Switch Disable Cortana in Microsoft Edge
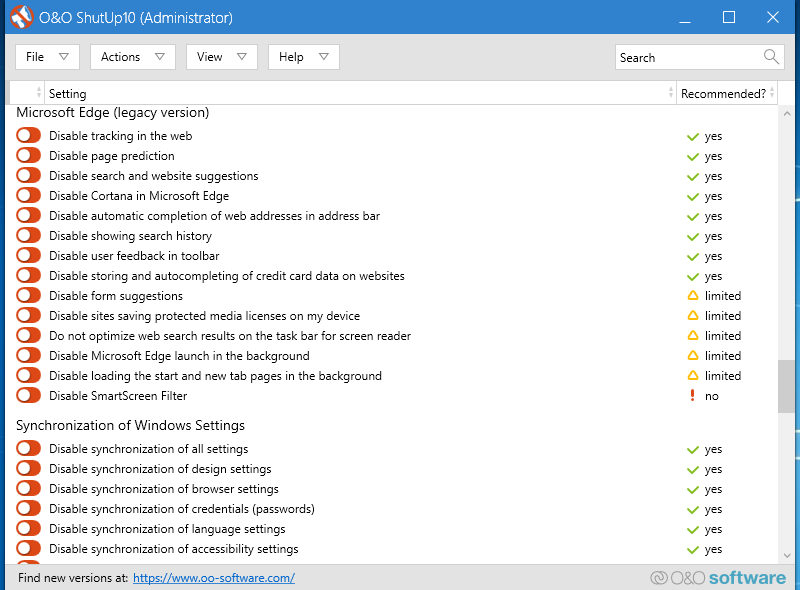This screenshot has width=800, height=590. point(28,195)
